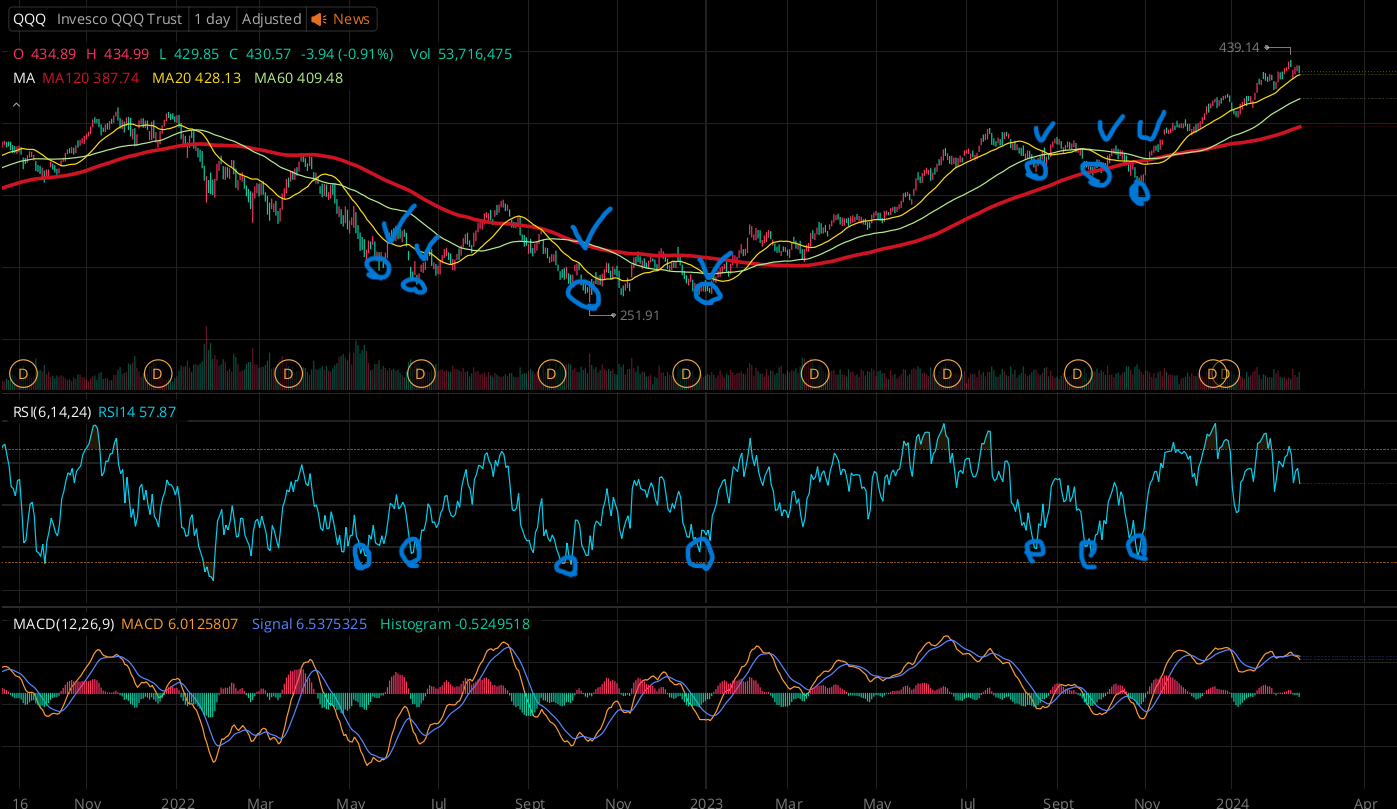Click the Apr label on time axis
This screenshot has width=1397, height=809.
1365,802
